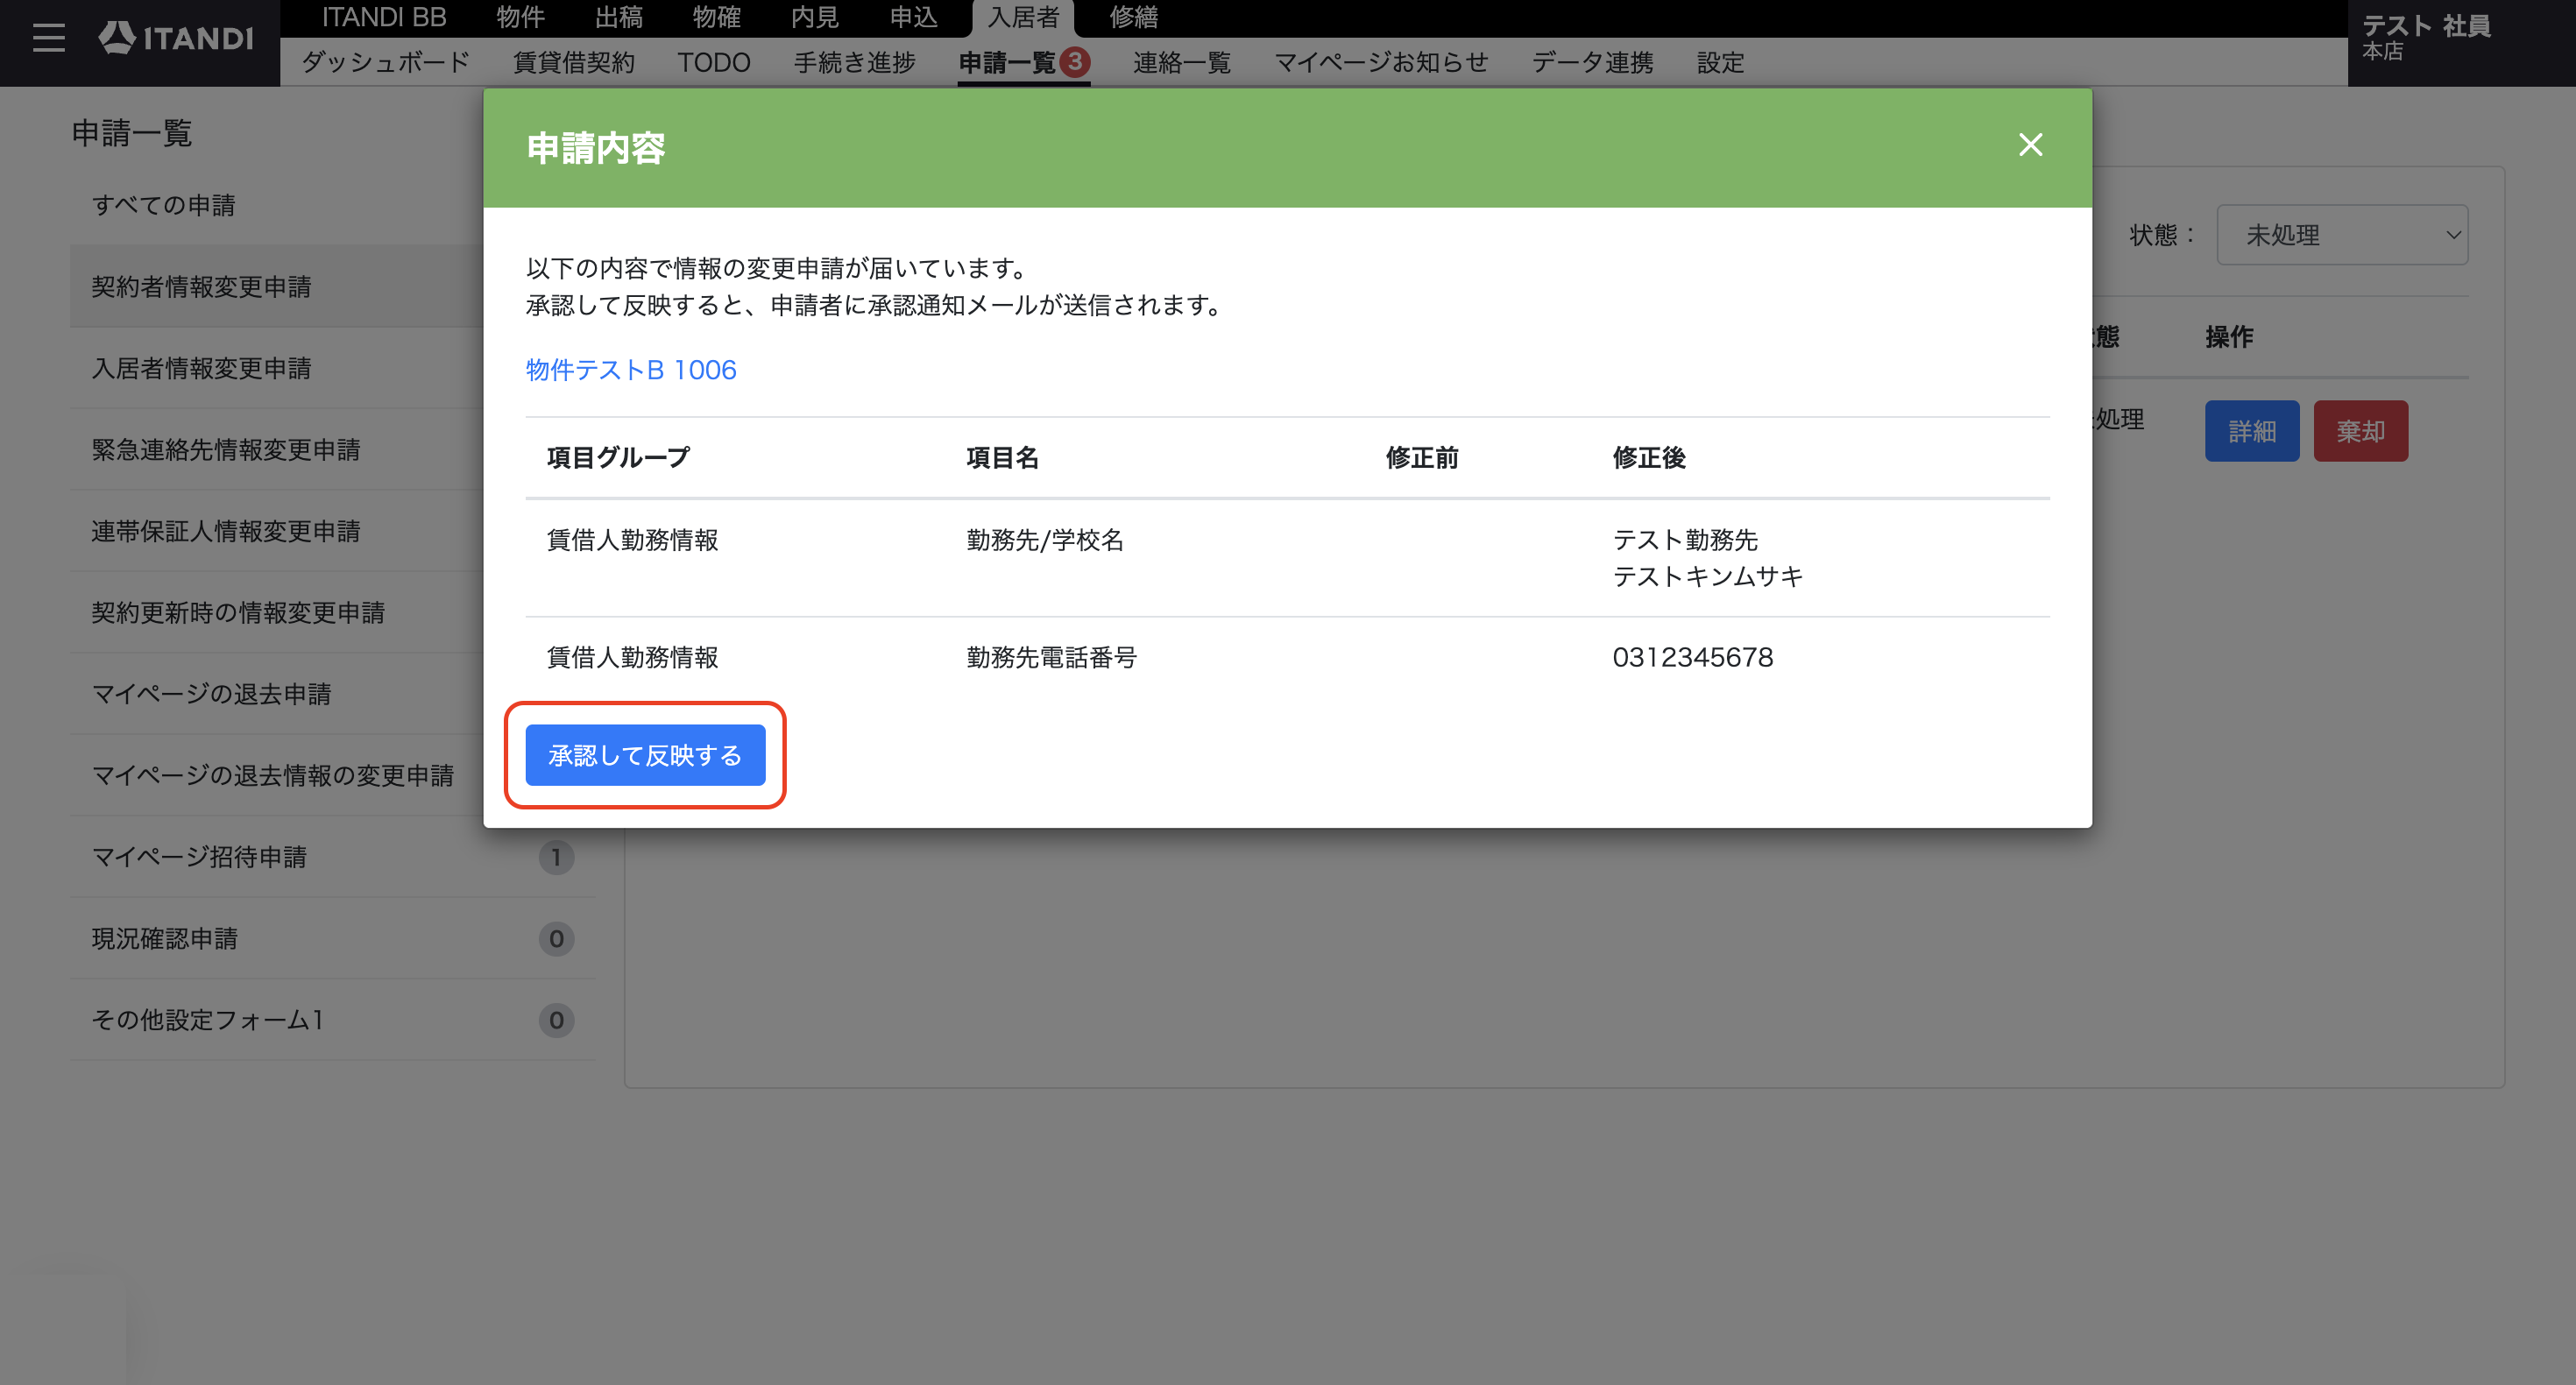Switch to the 内見 tab

pos(815,18)
